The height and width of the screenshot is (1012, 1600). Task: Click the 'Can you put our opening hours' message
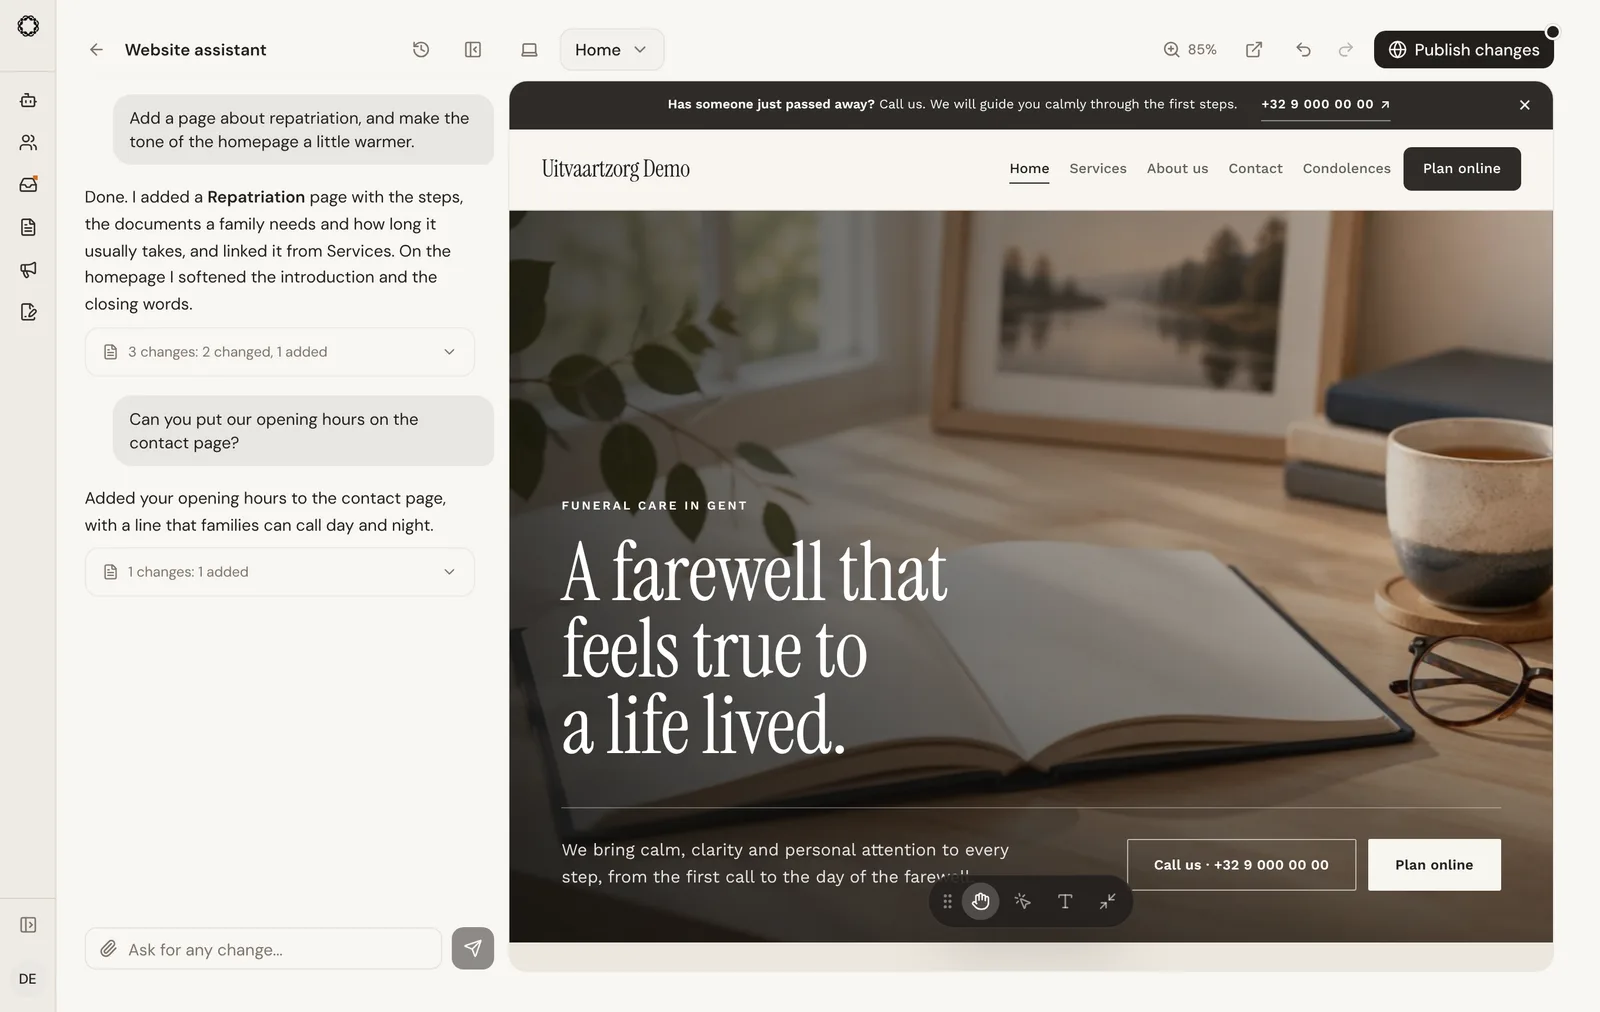[303, 431]
